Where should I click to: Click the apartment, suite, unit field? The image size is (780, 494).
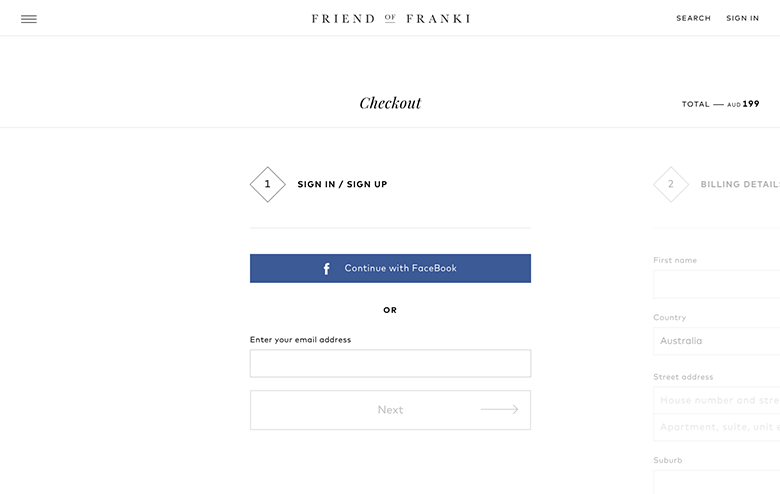point(717,427)
